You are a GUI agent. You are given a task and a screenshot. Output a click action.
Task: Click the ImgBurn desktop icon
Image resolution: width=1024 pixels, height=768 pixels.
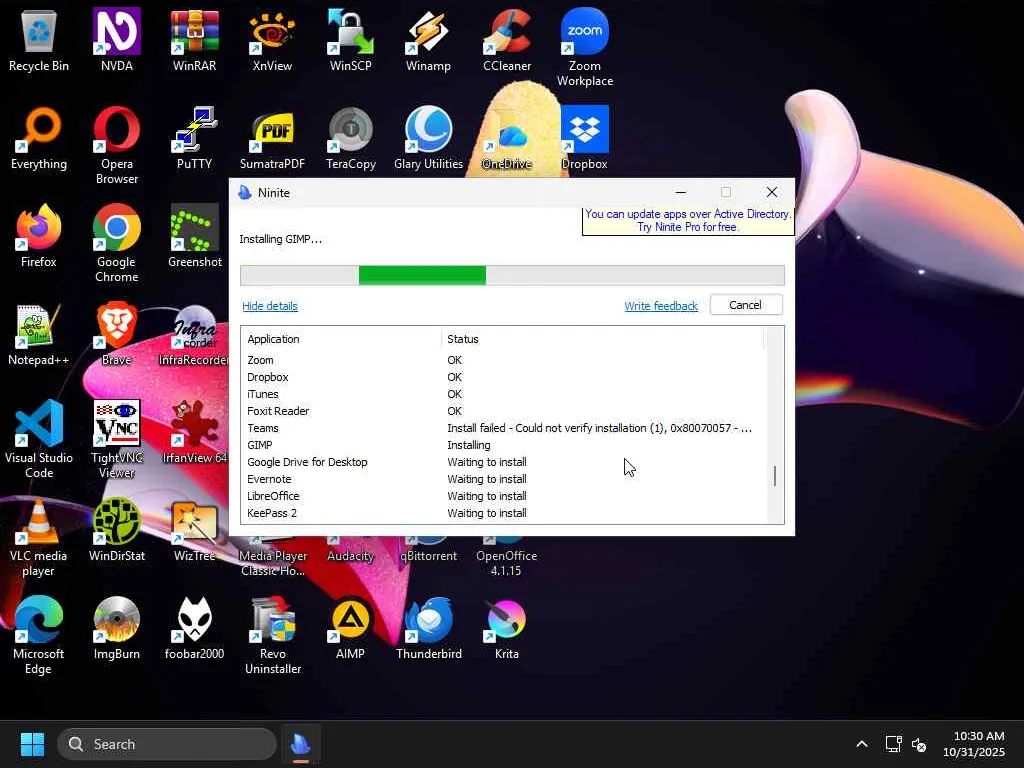tap(116, 628)
